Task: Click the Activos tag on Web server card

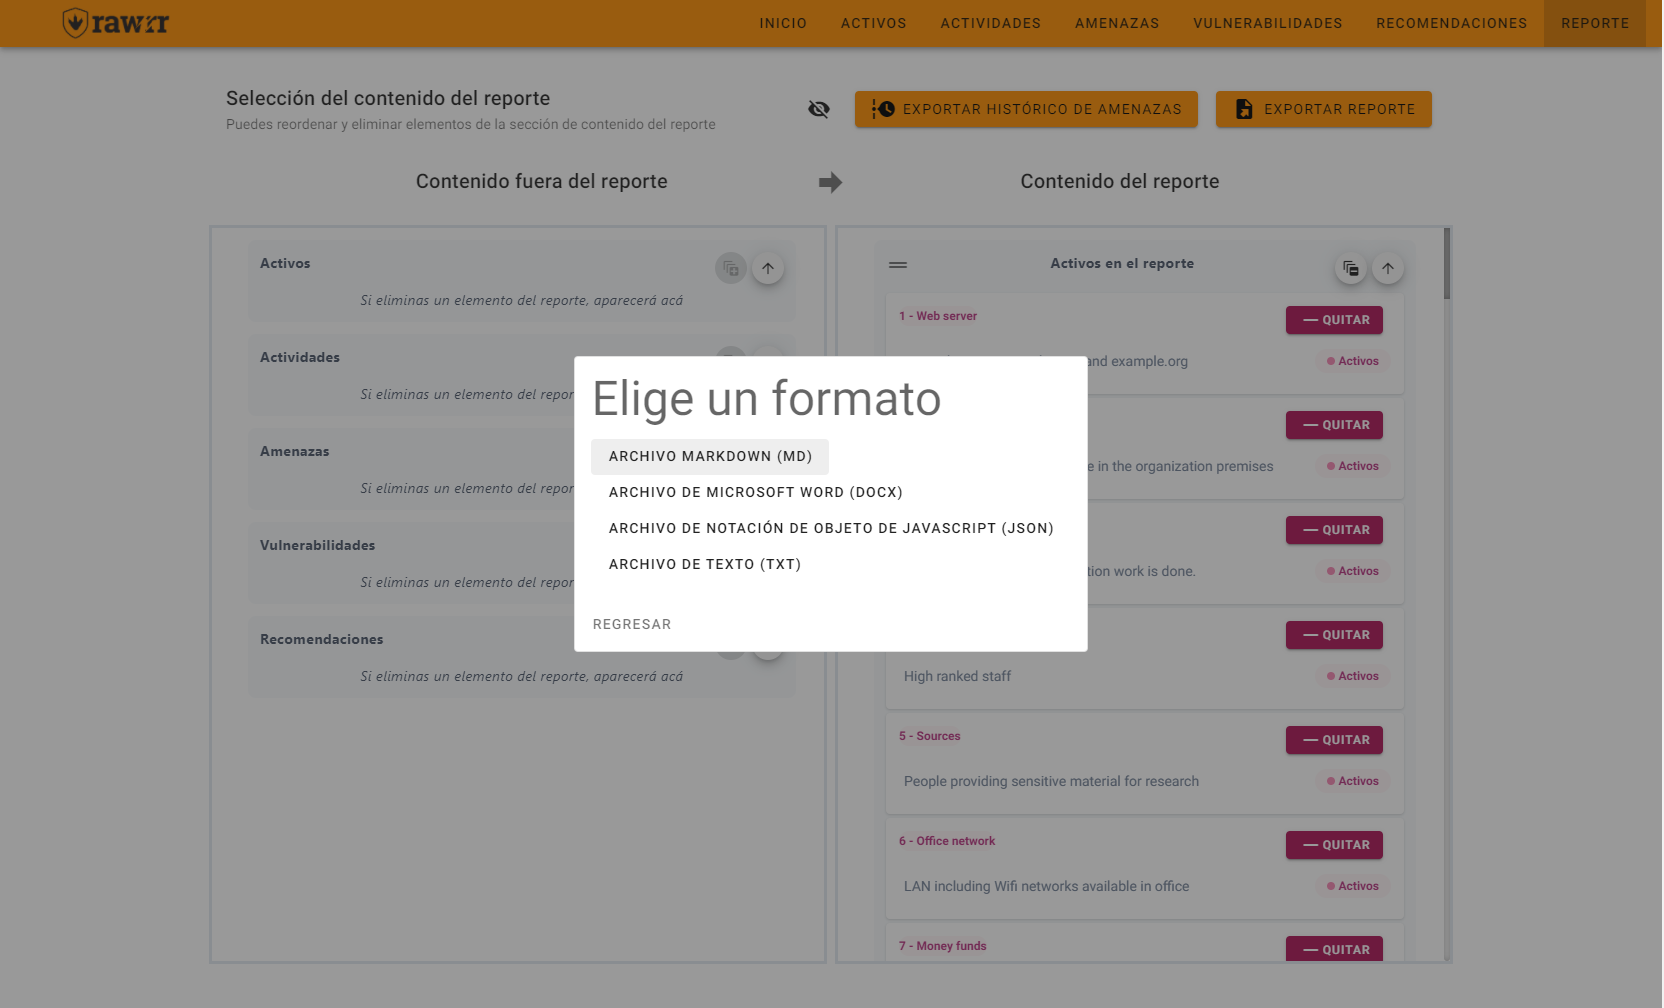Action: [x=1353, y=361]
